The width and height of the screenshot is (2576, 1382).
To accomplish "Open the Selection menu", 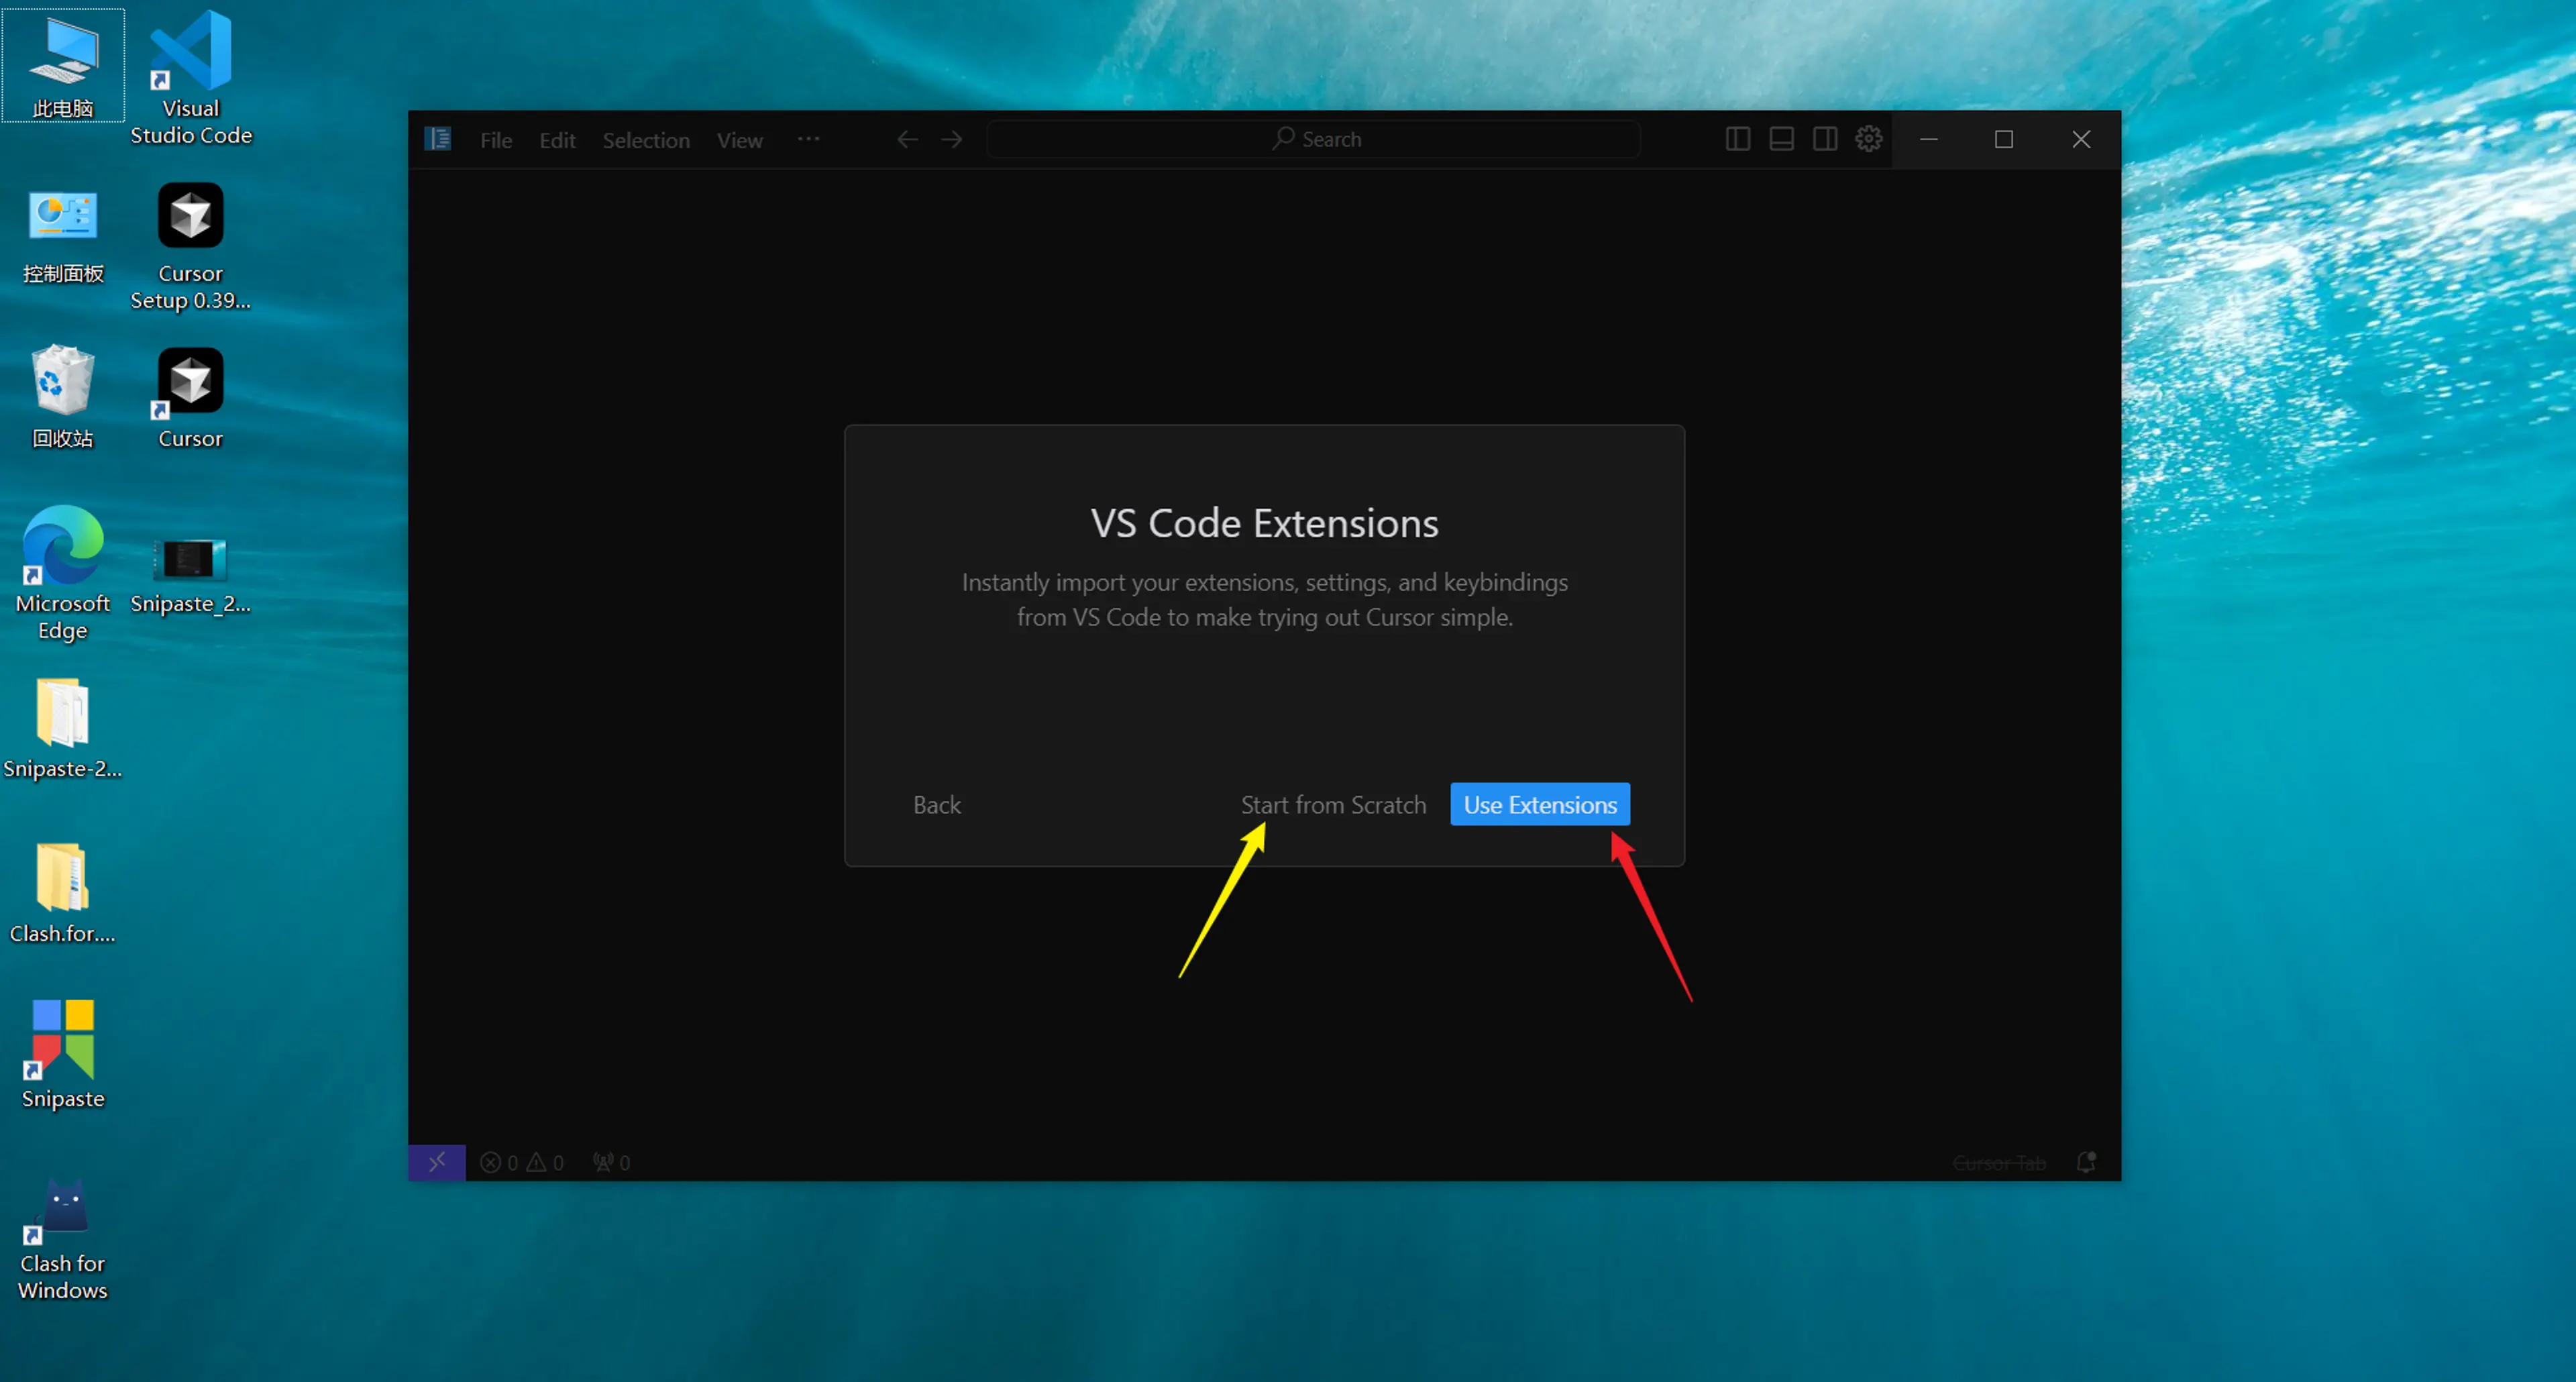I will (x=646, y=140).
